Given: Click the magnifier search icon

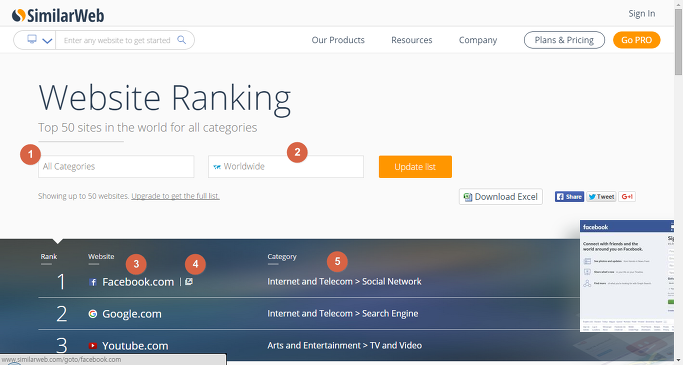Looking at the screenshot, I should (x=182, y=40).
